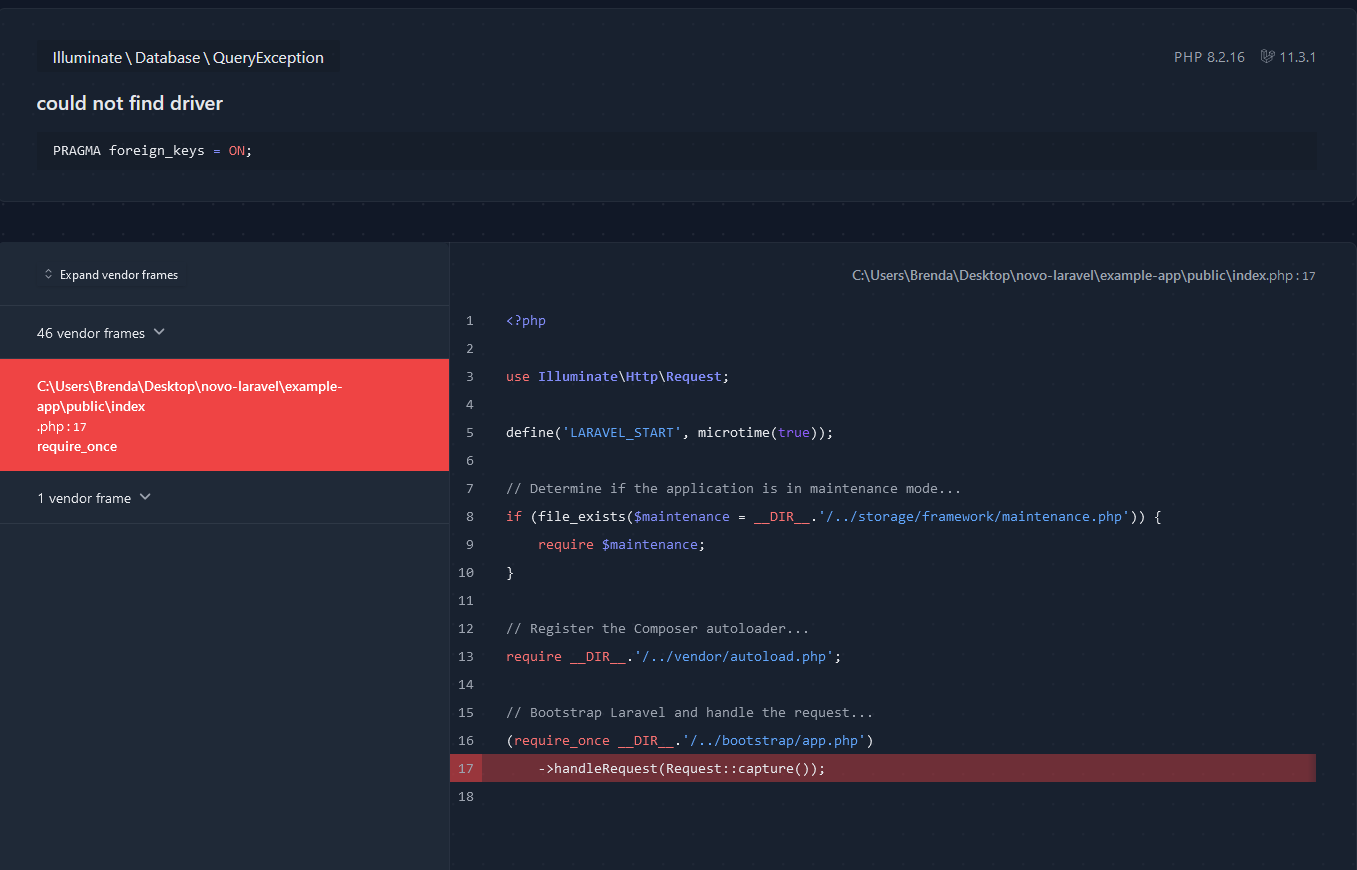Click line 9 require $maintenance statement
The height and width of the screenshot is (870, 1357).
[x=622, y=544]
